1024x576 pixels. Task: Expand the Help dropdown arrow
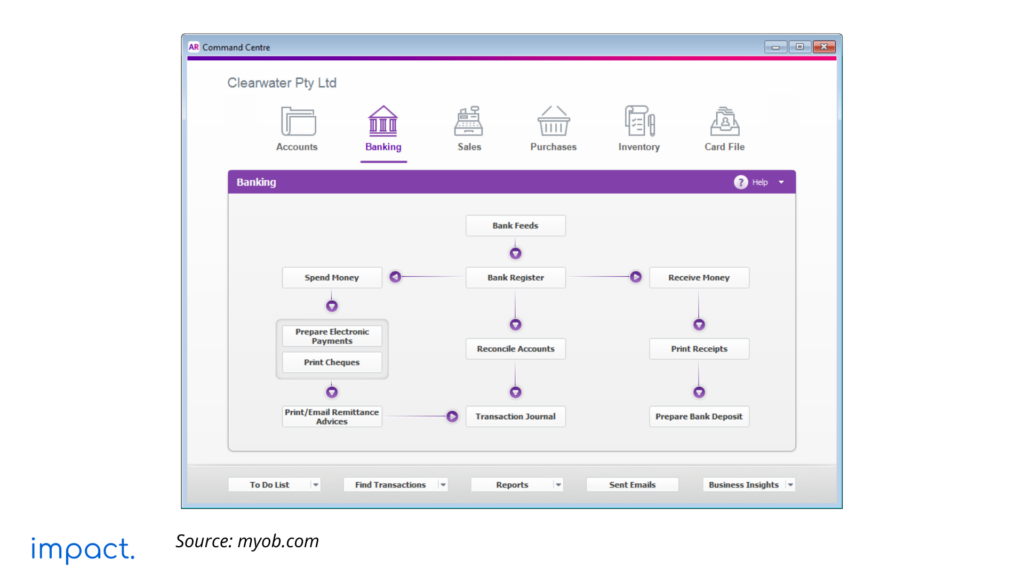click(781, 182)
